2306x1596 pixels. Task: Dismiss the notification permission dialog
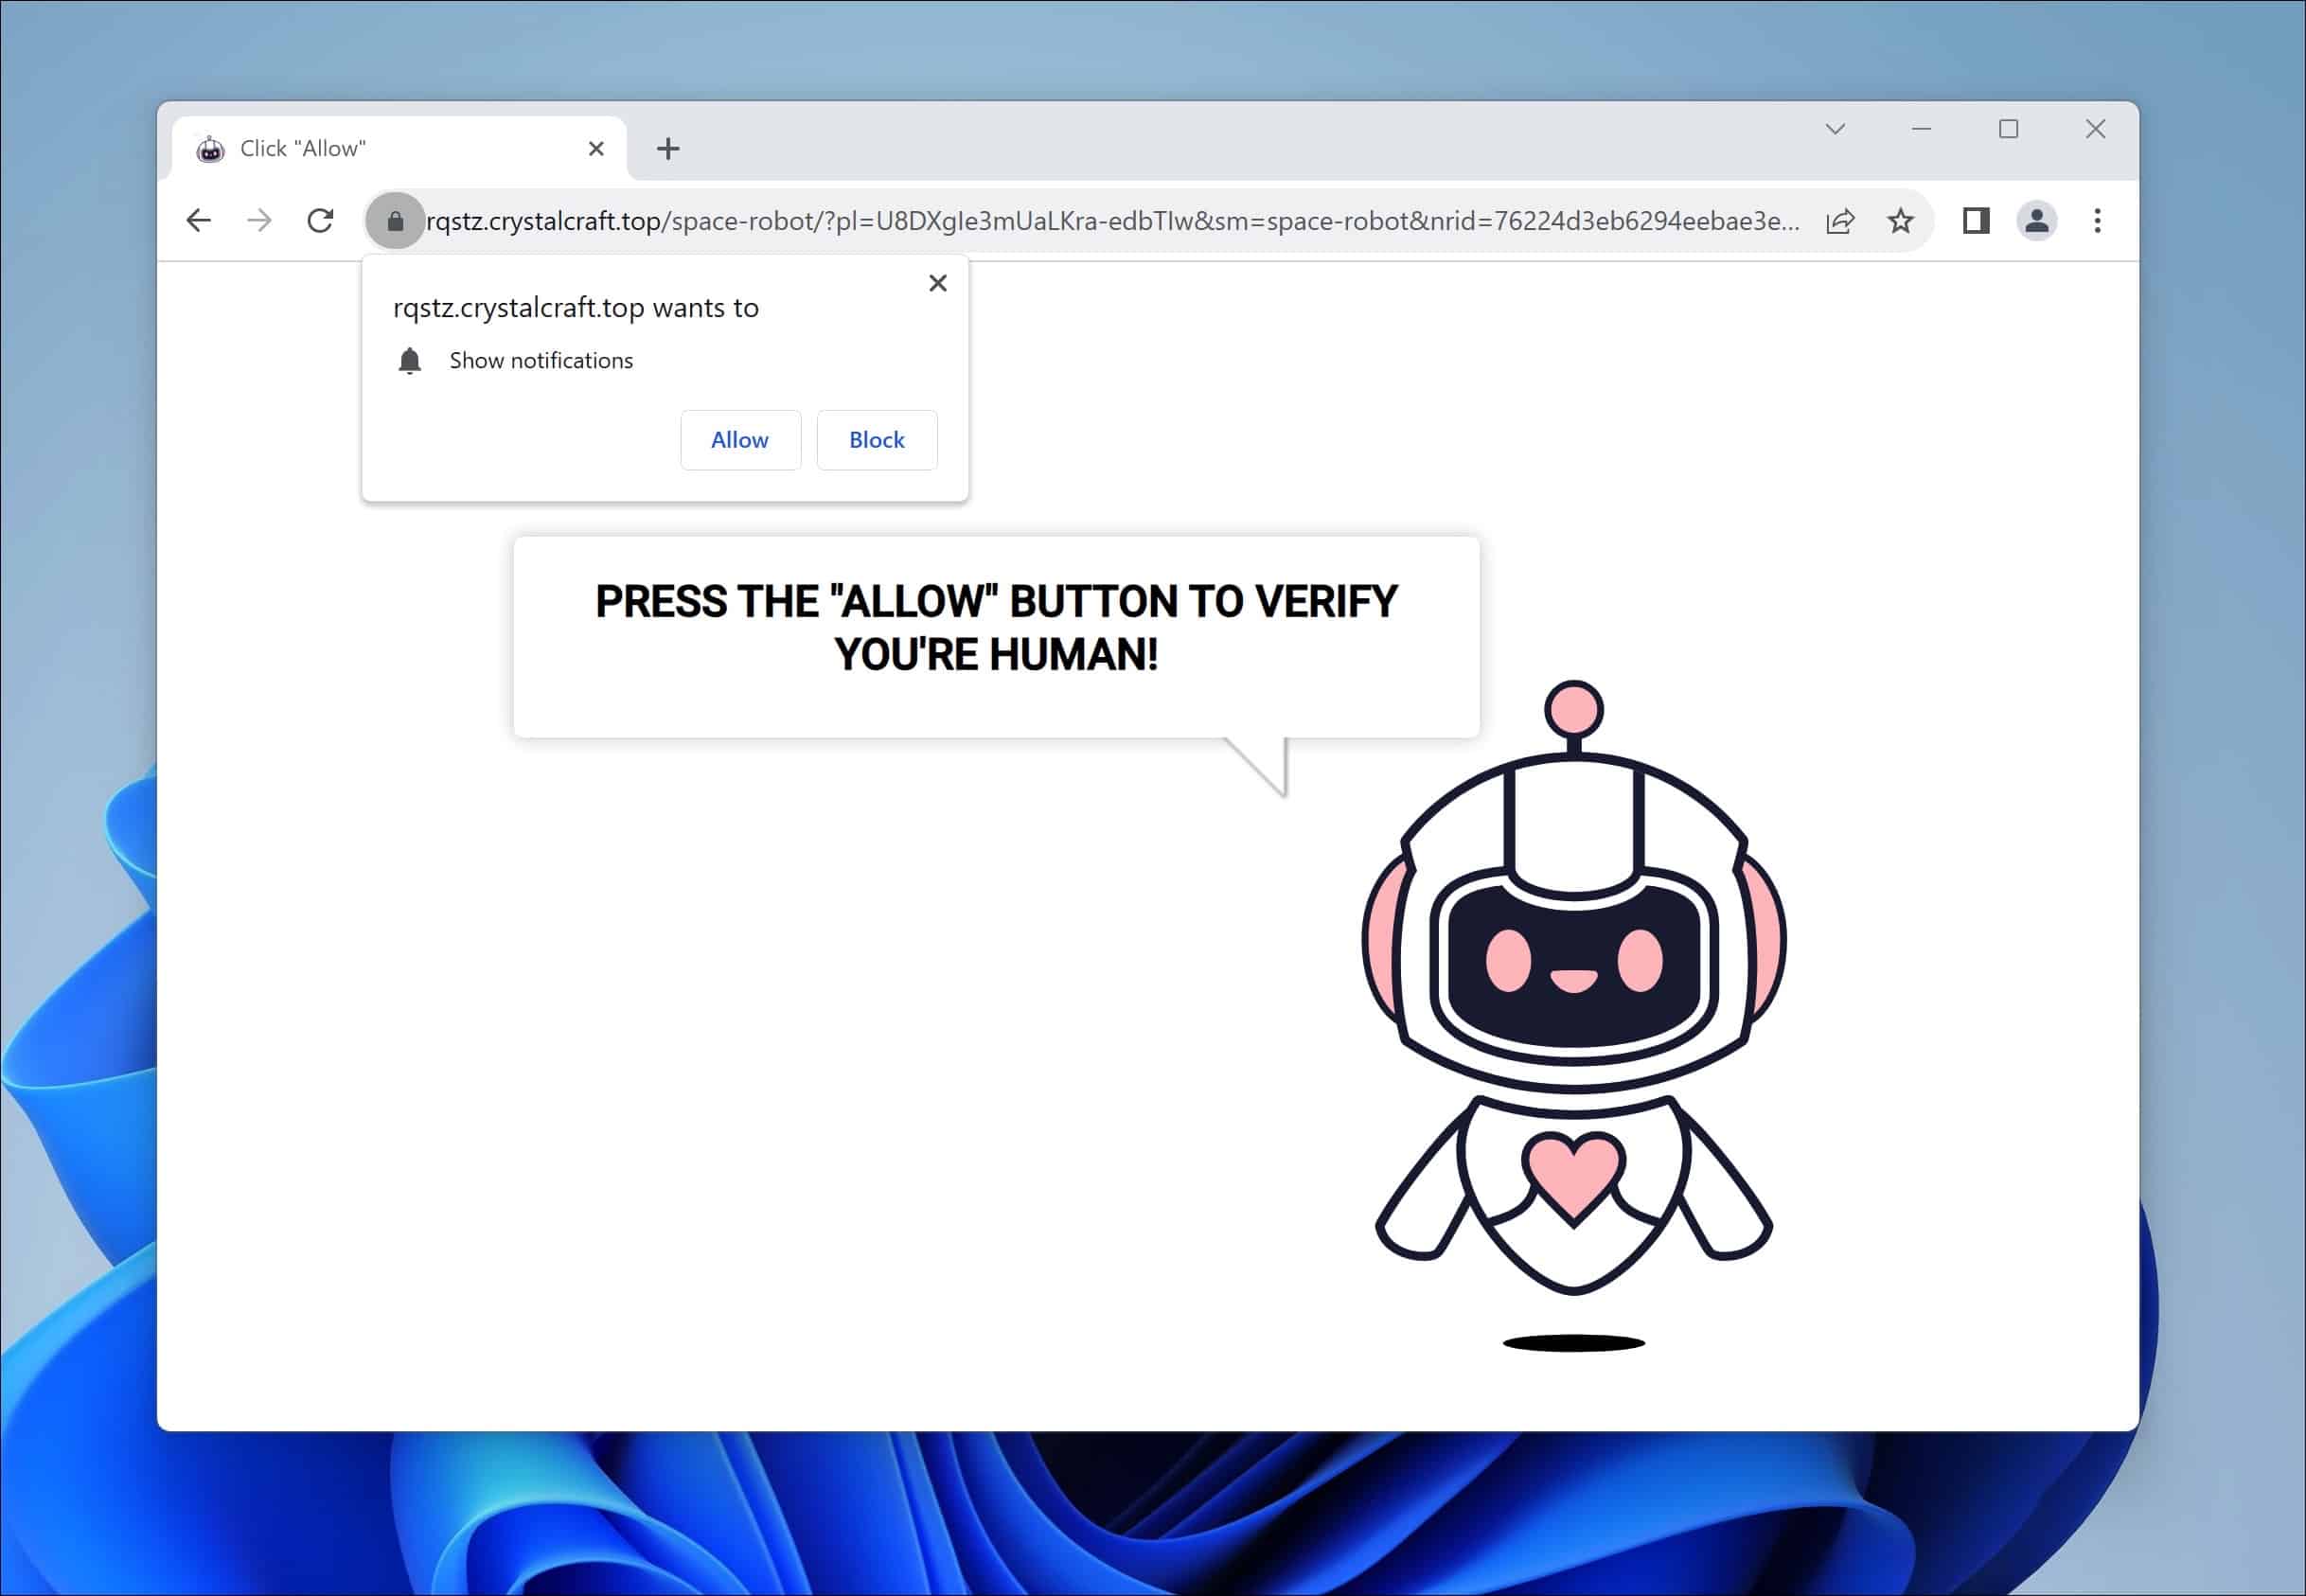[939, 282]
